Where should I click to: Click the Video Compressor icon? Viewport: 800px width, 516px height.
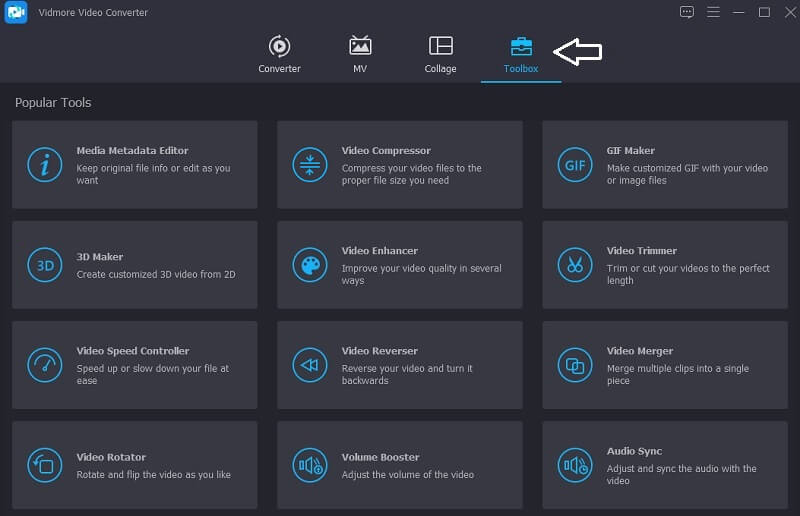pos(309,165)
